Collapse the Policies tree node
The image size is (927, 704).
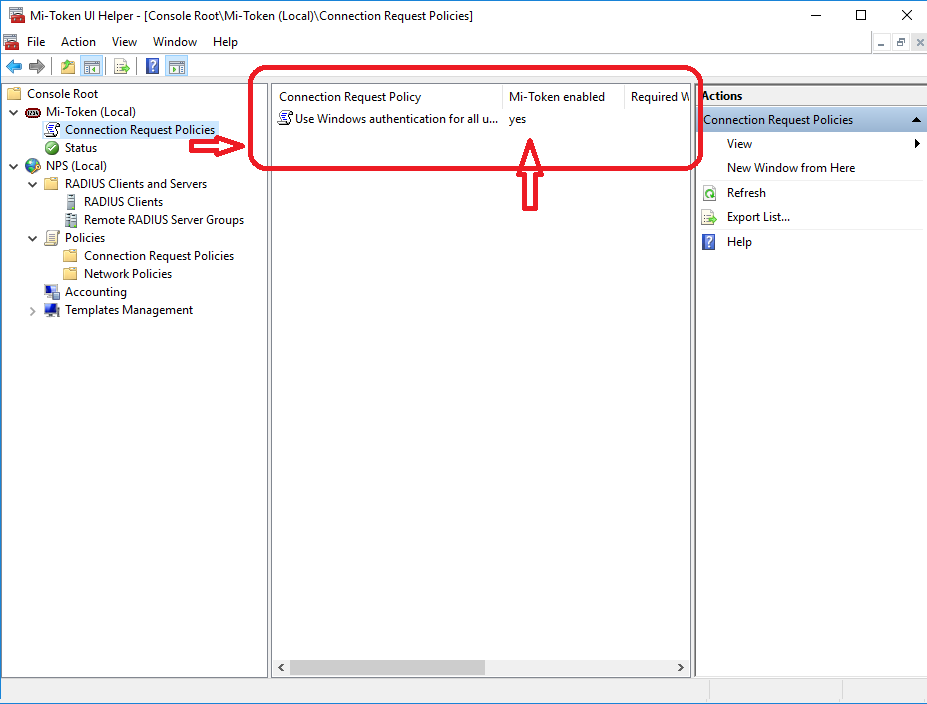click(x=33, y=238)
